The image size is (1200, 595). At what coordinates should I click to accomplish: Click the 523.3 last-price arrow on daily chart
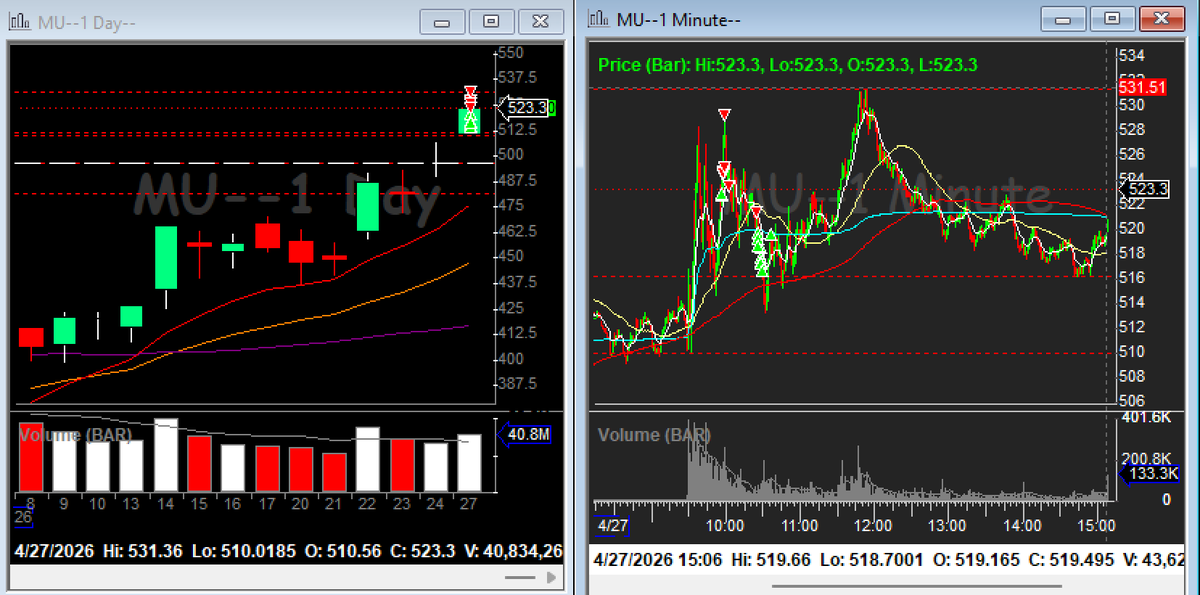pyautogui.click(x=525, y=107)
